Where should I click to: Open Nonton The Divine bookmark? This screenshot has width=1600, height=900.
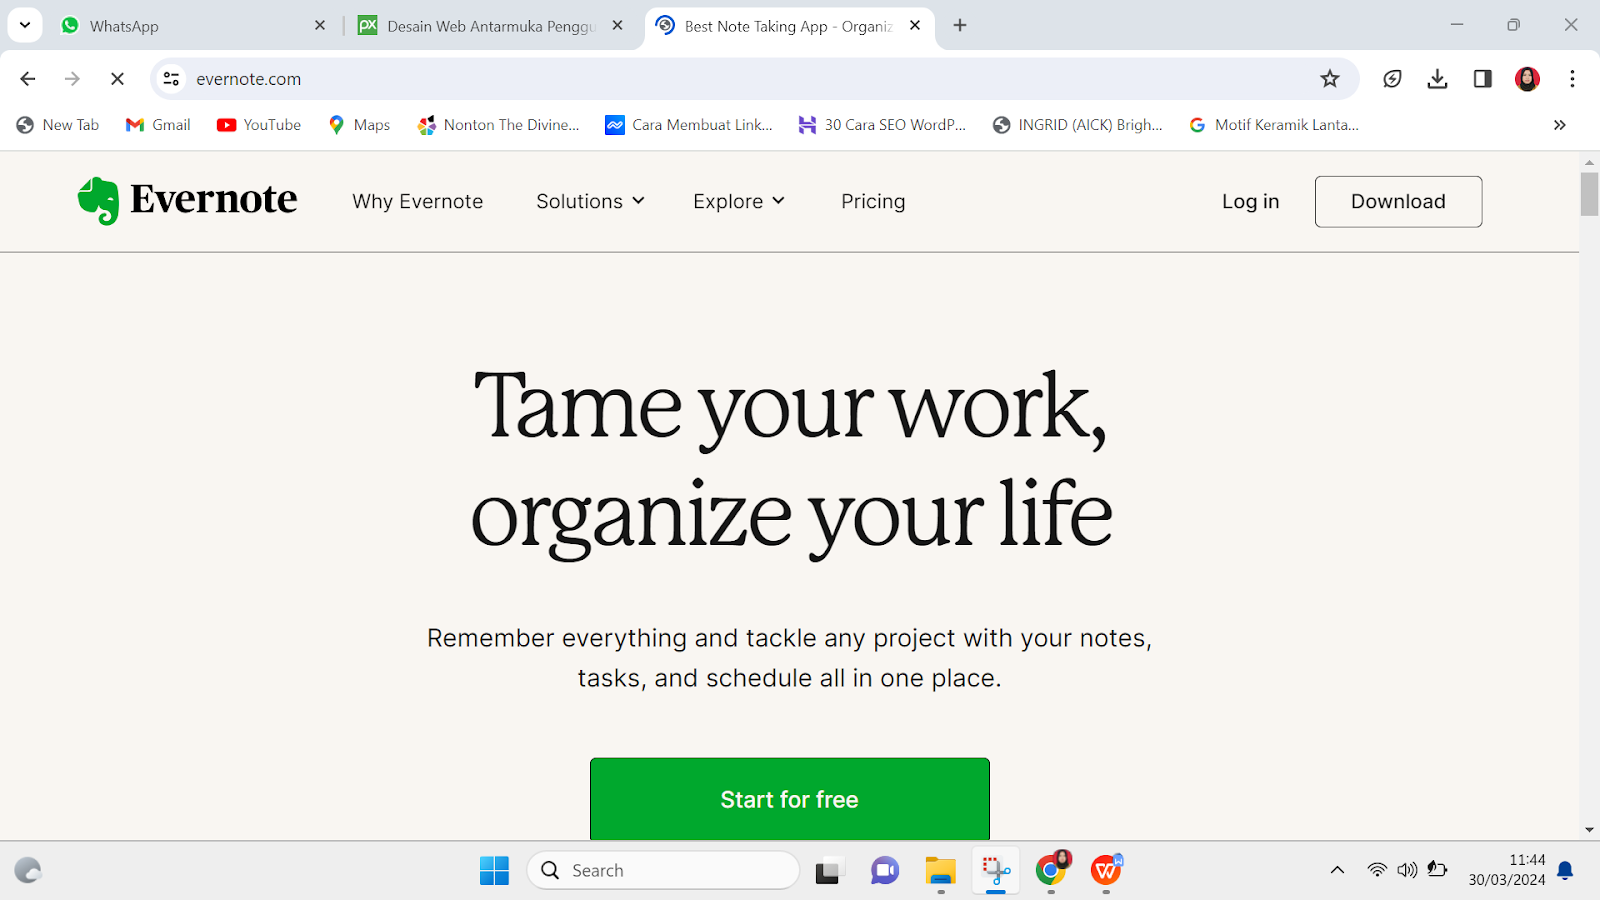tap(499, 125)
